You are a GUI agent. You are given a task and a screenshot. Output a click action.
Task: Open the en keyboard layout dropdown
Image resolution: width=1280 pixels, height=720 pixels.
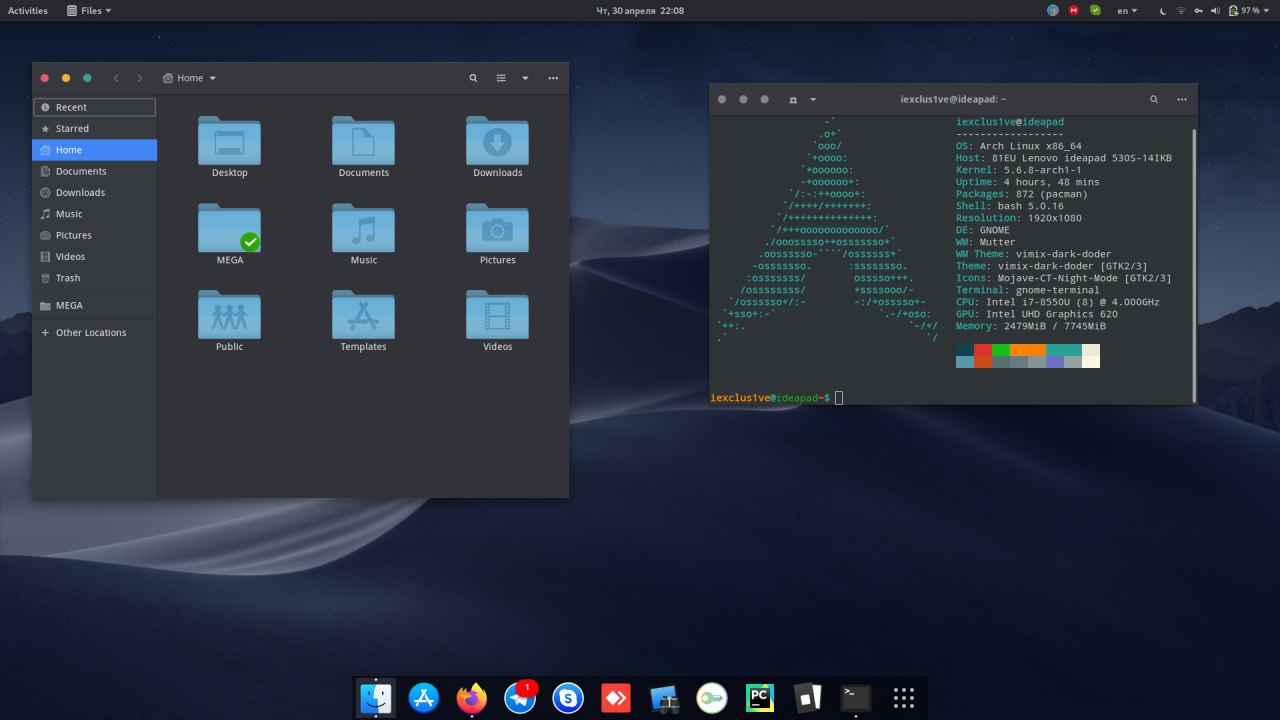(x=1127, y=10)
